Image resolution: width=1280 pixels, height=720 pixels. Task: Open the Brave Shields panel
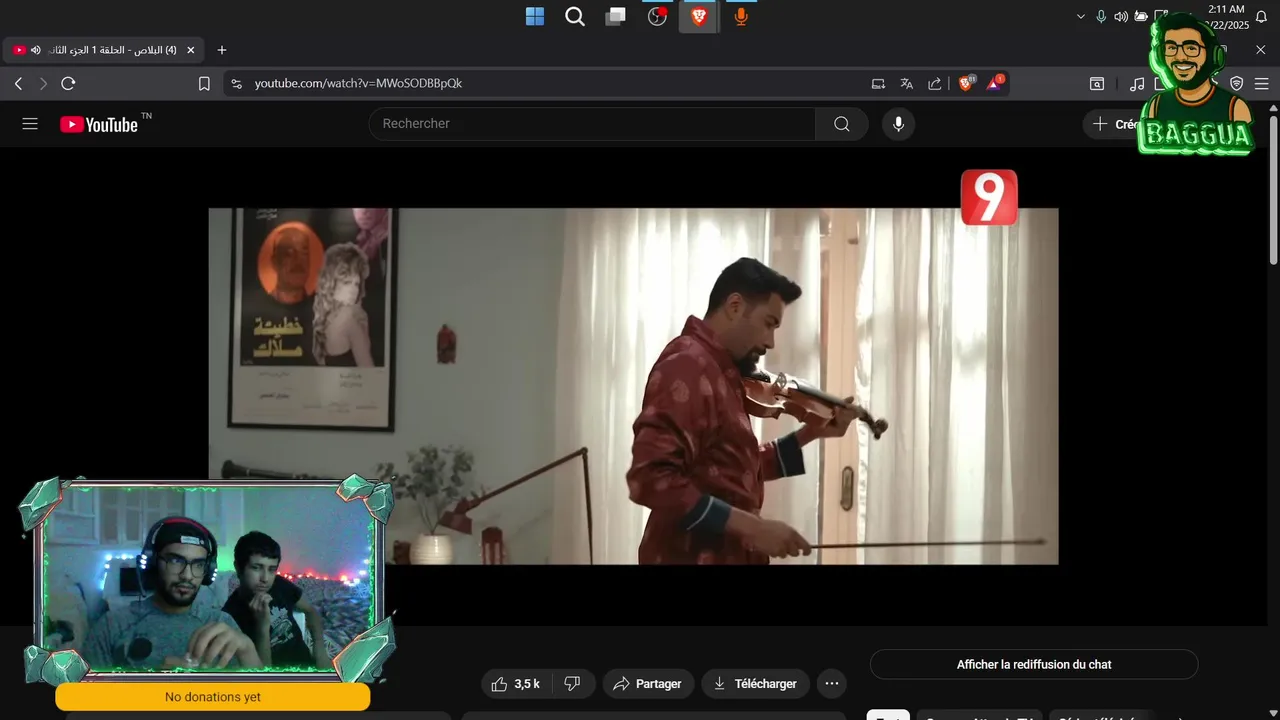966,84
